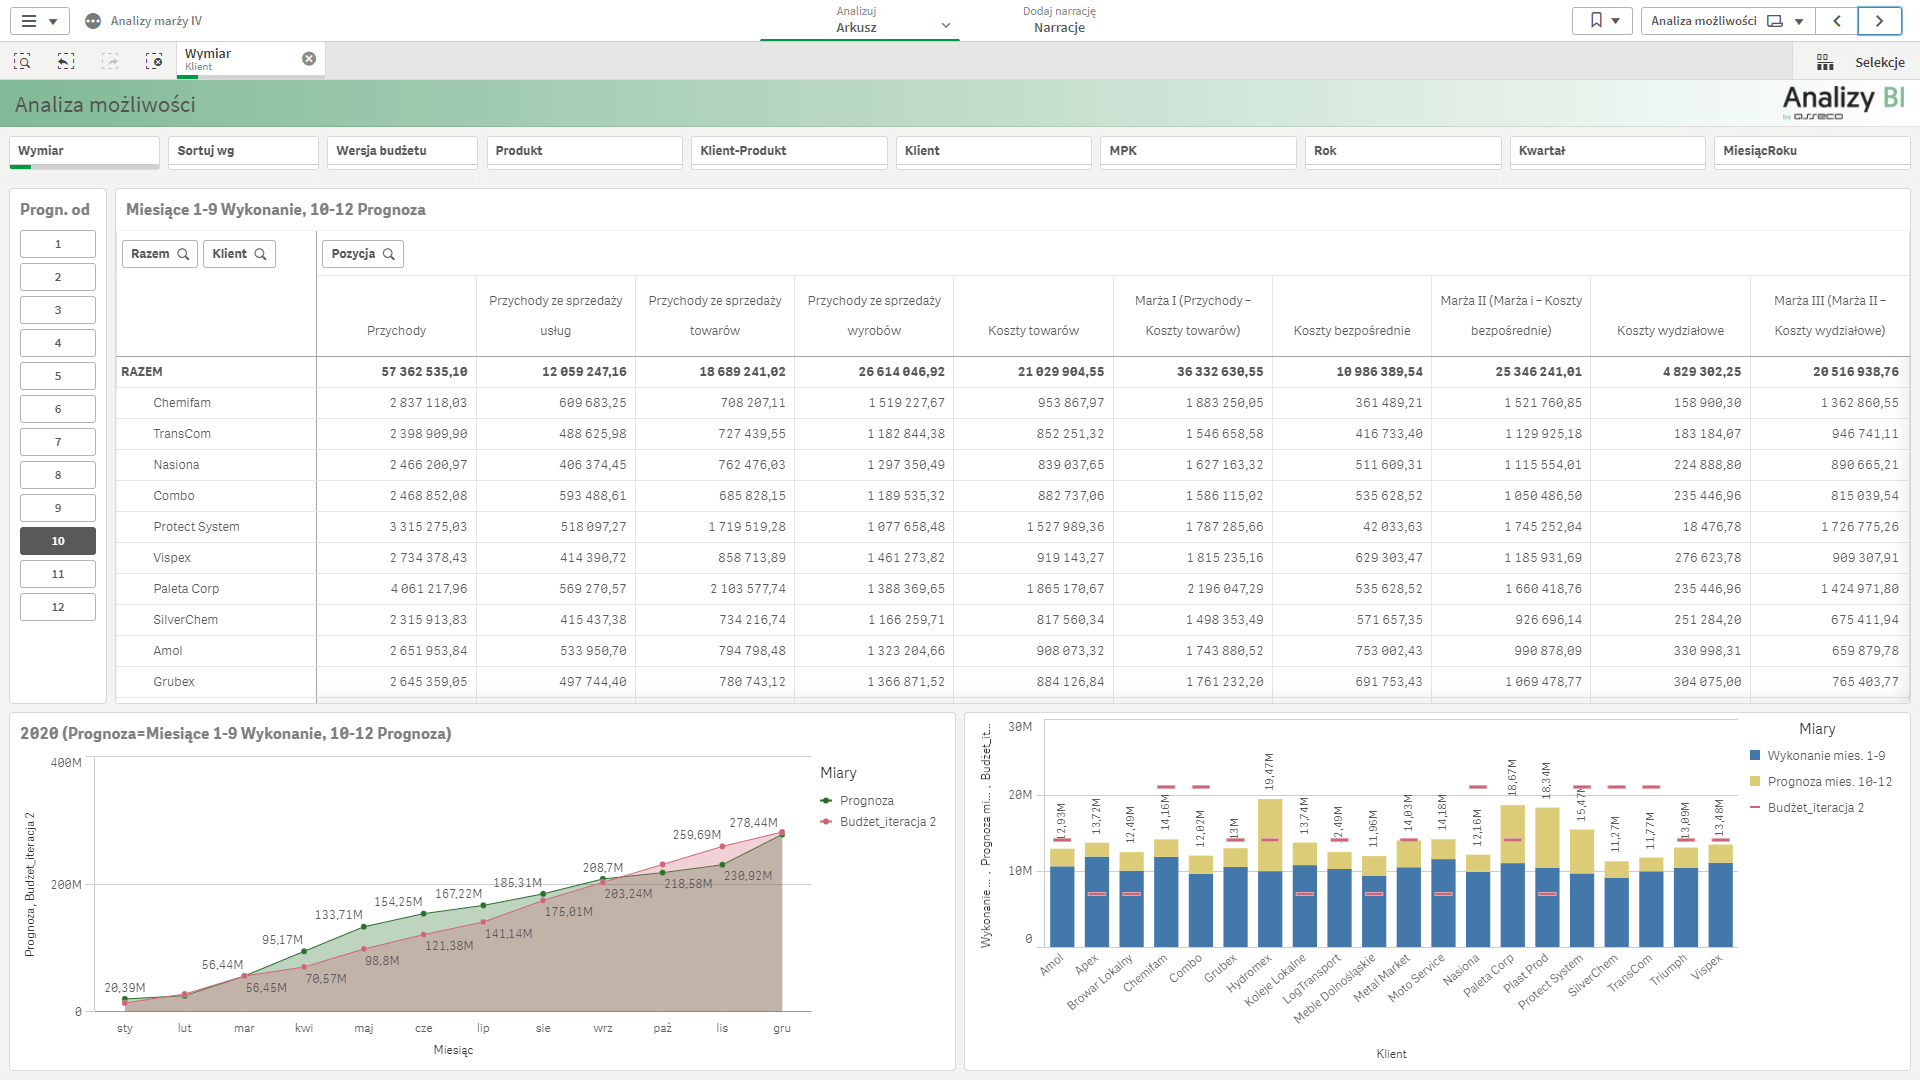Go to the next sheet
Screen dimensions: 1920x1080
pos(1879,21)
